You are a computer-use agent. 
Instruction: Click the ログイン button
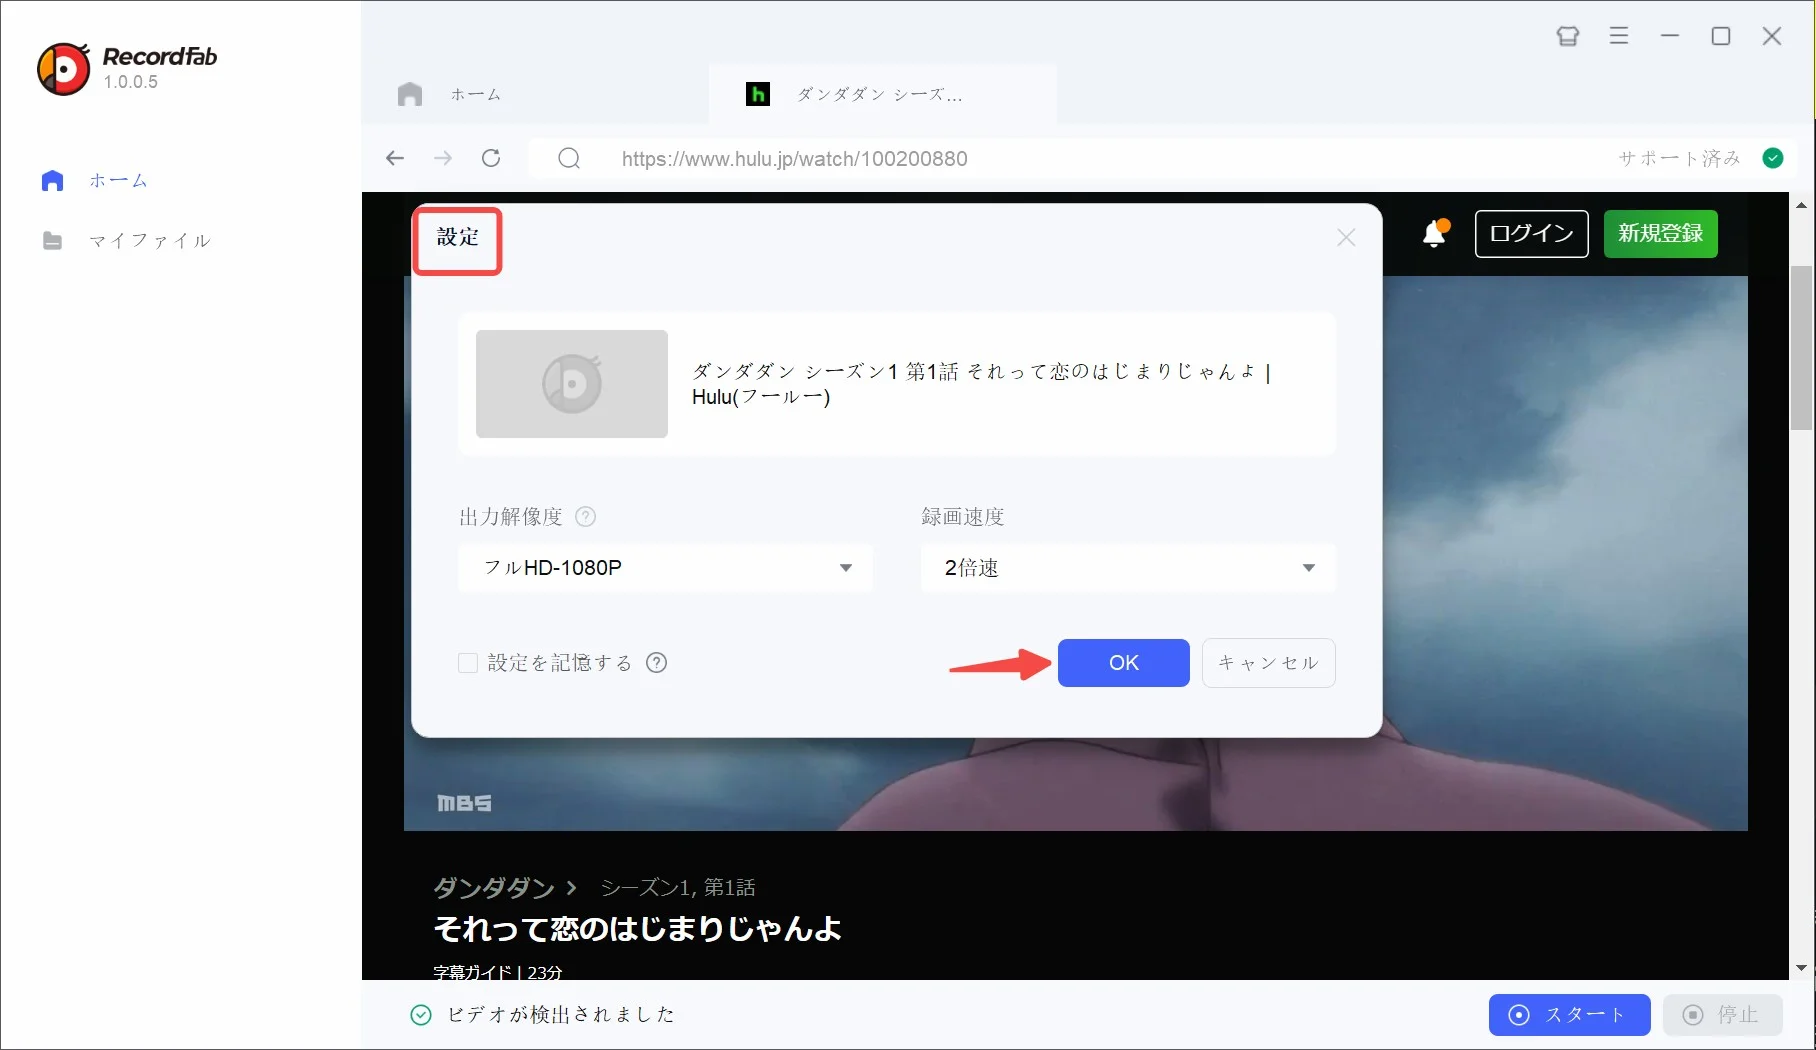click(x=1531, y=234)
